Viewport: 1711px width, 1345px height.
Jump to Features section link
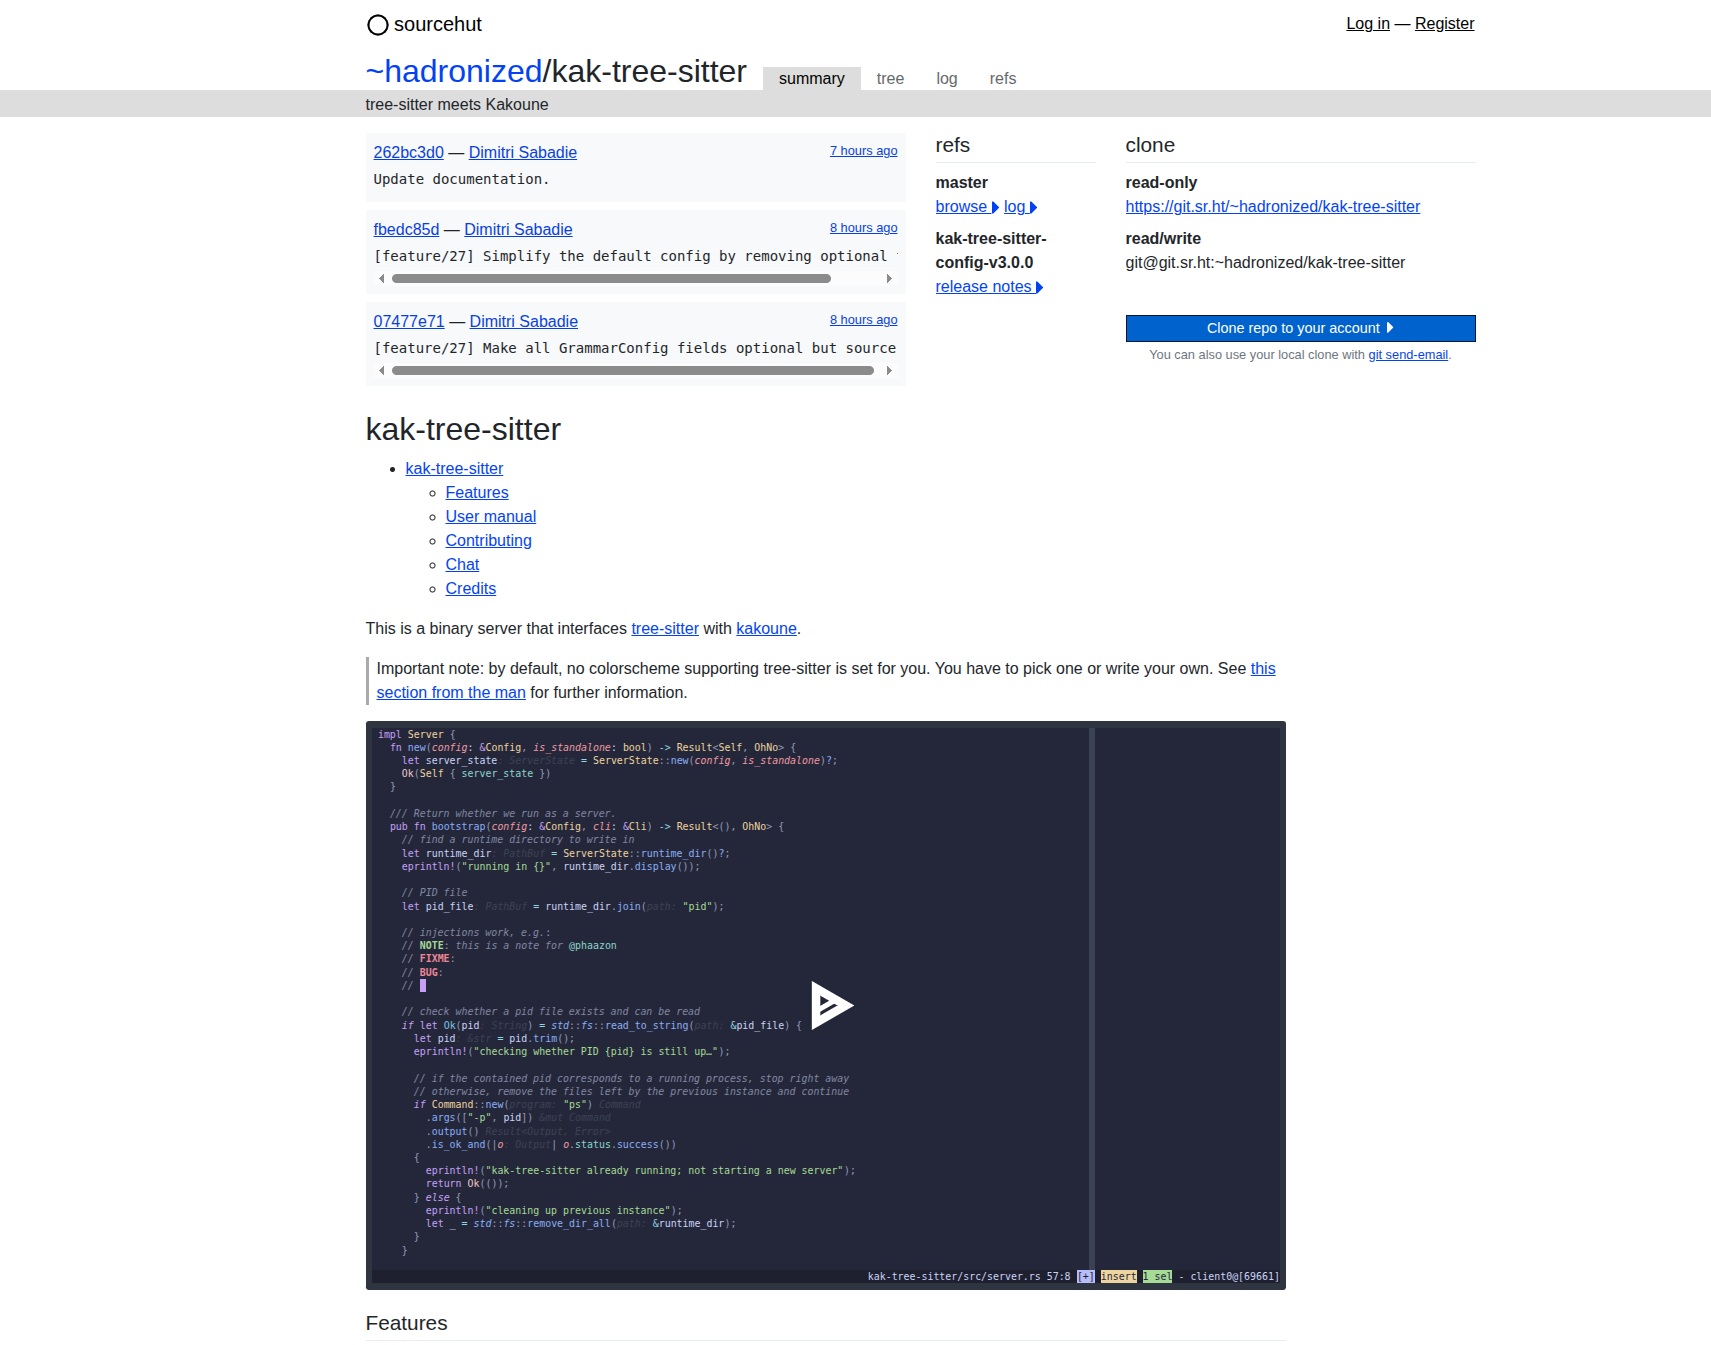(477, 493)
